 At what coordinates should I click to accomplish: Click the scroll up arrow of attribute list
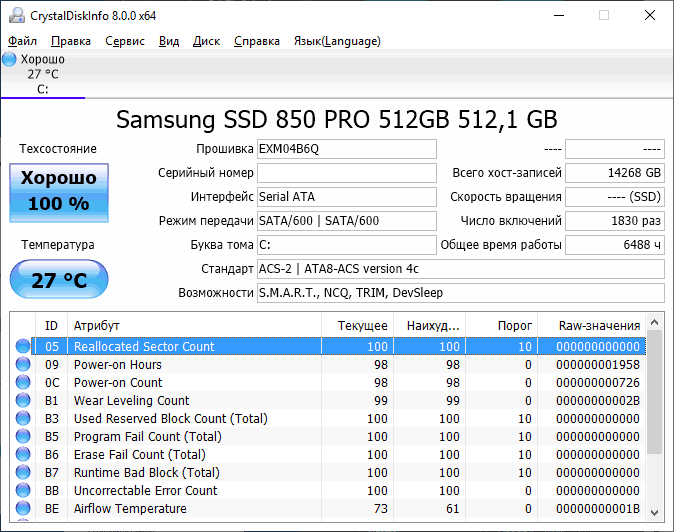tap(655, 322)
